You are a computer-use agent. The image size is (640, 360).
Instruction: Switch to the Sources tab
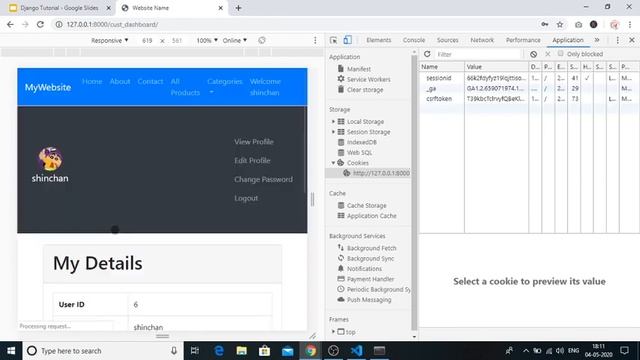pos(447,40)
